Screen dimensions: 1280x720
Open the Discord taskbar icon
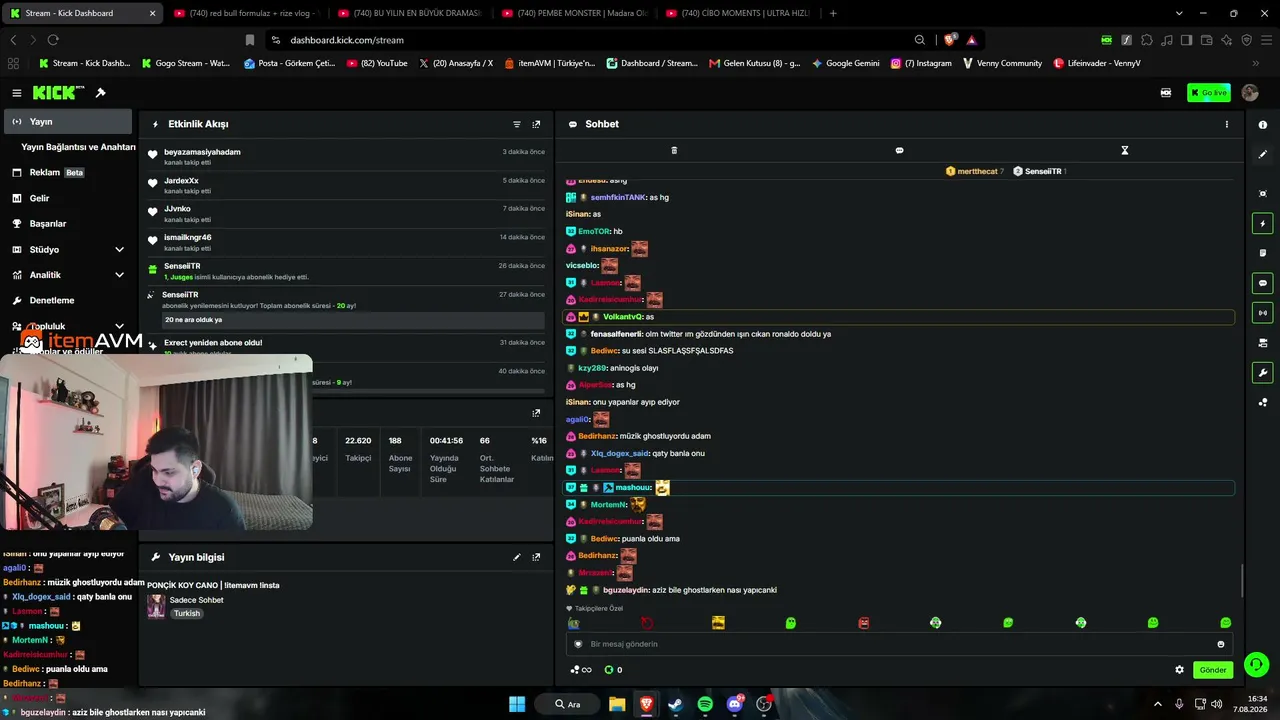[735, 704]
